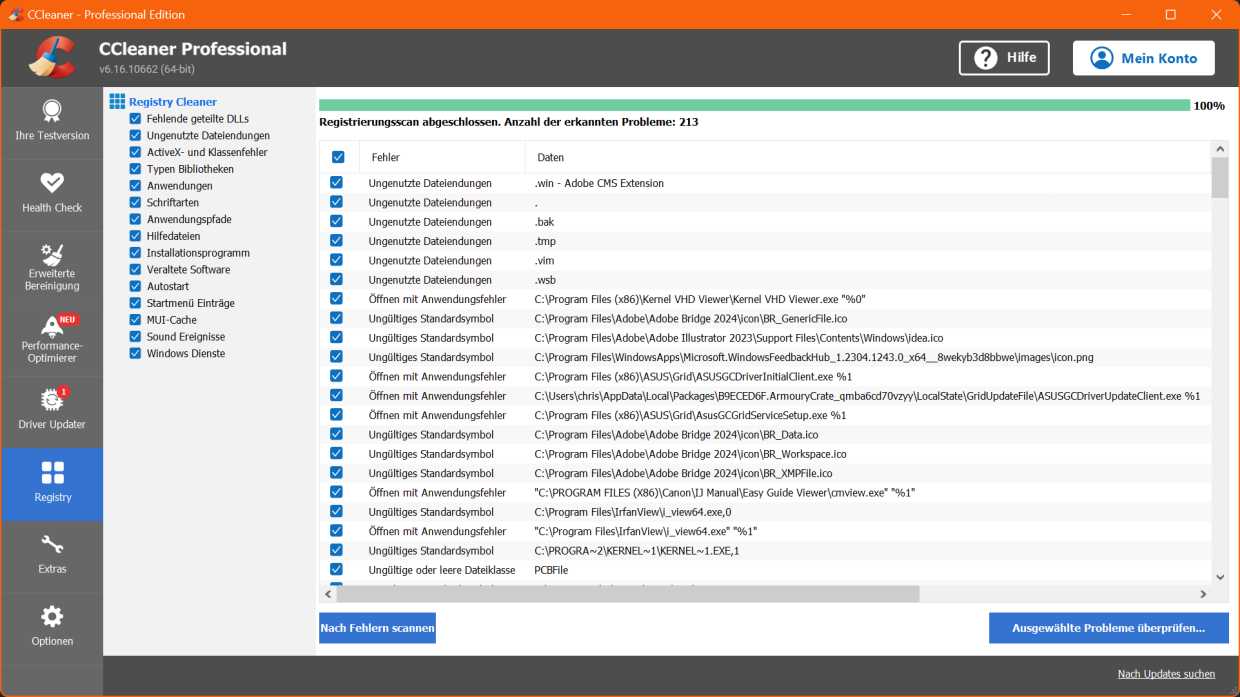The image size is (1240, 697).
Task: Open Mein Konto
Action: pyautogui.click(x=1143, y=58)
